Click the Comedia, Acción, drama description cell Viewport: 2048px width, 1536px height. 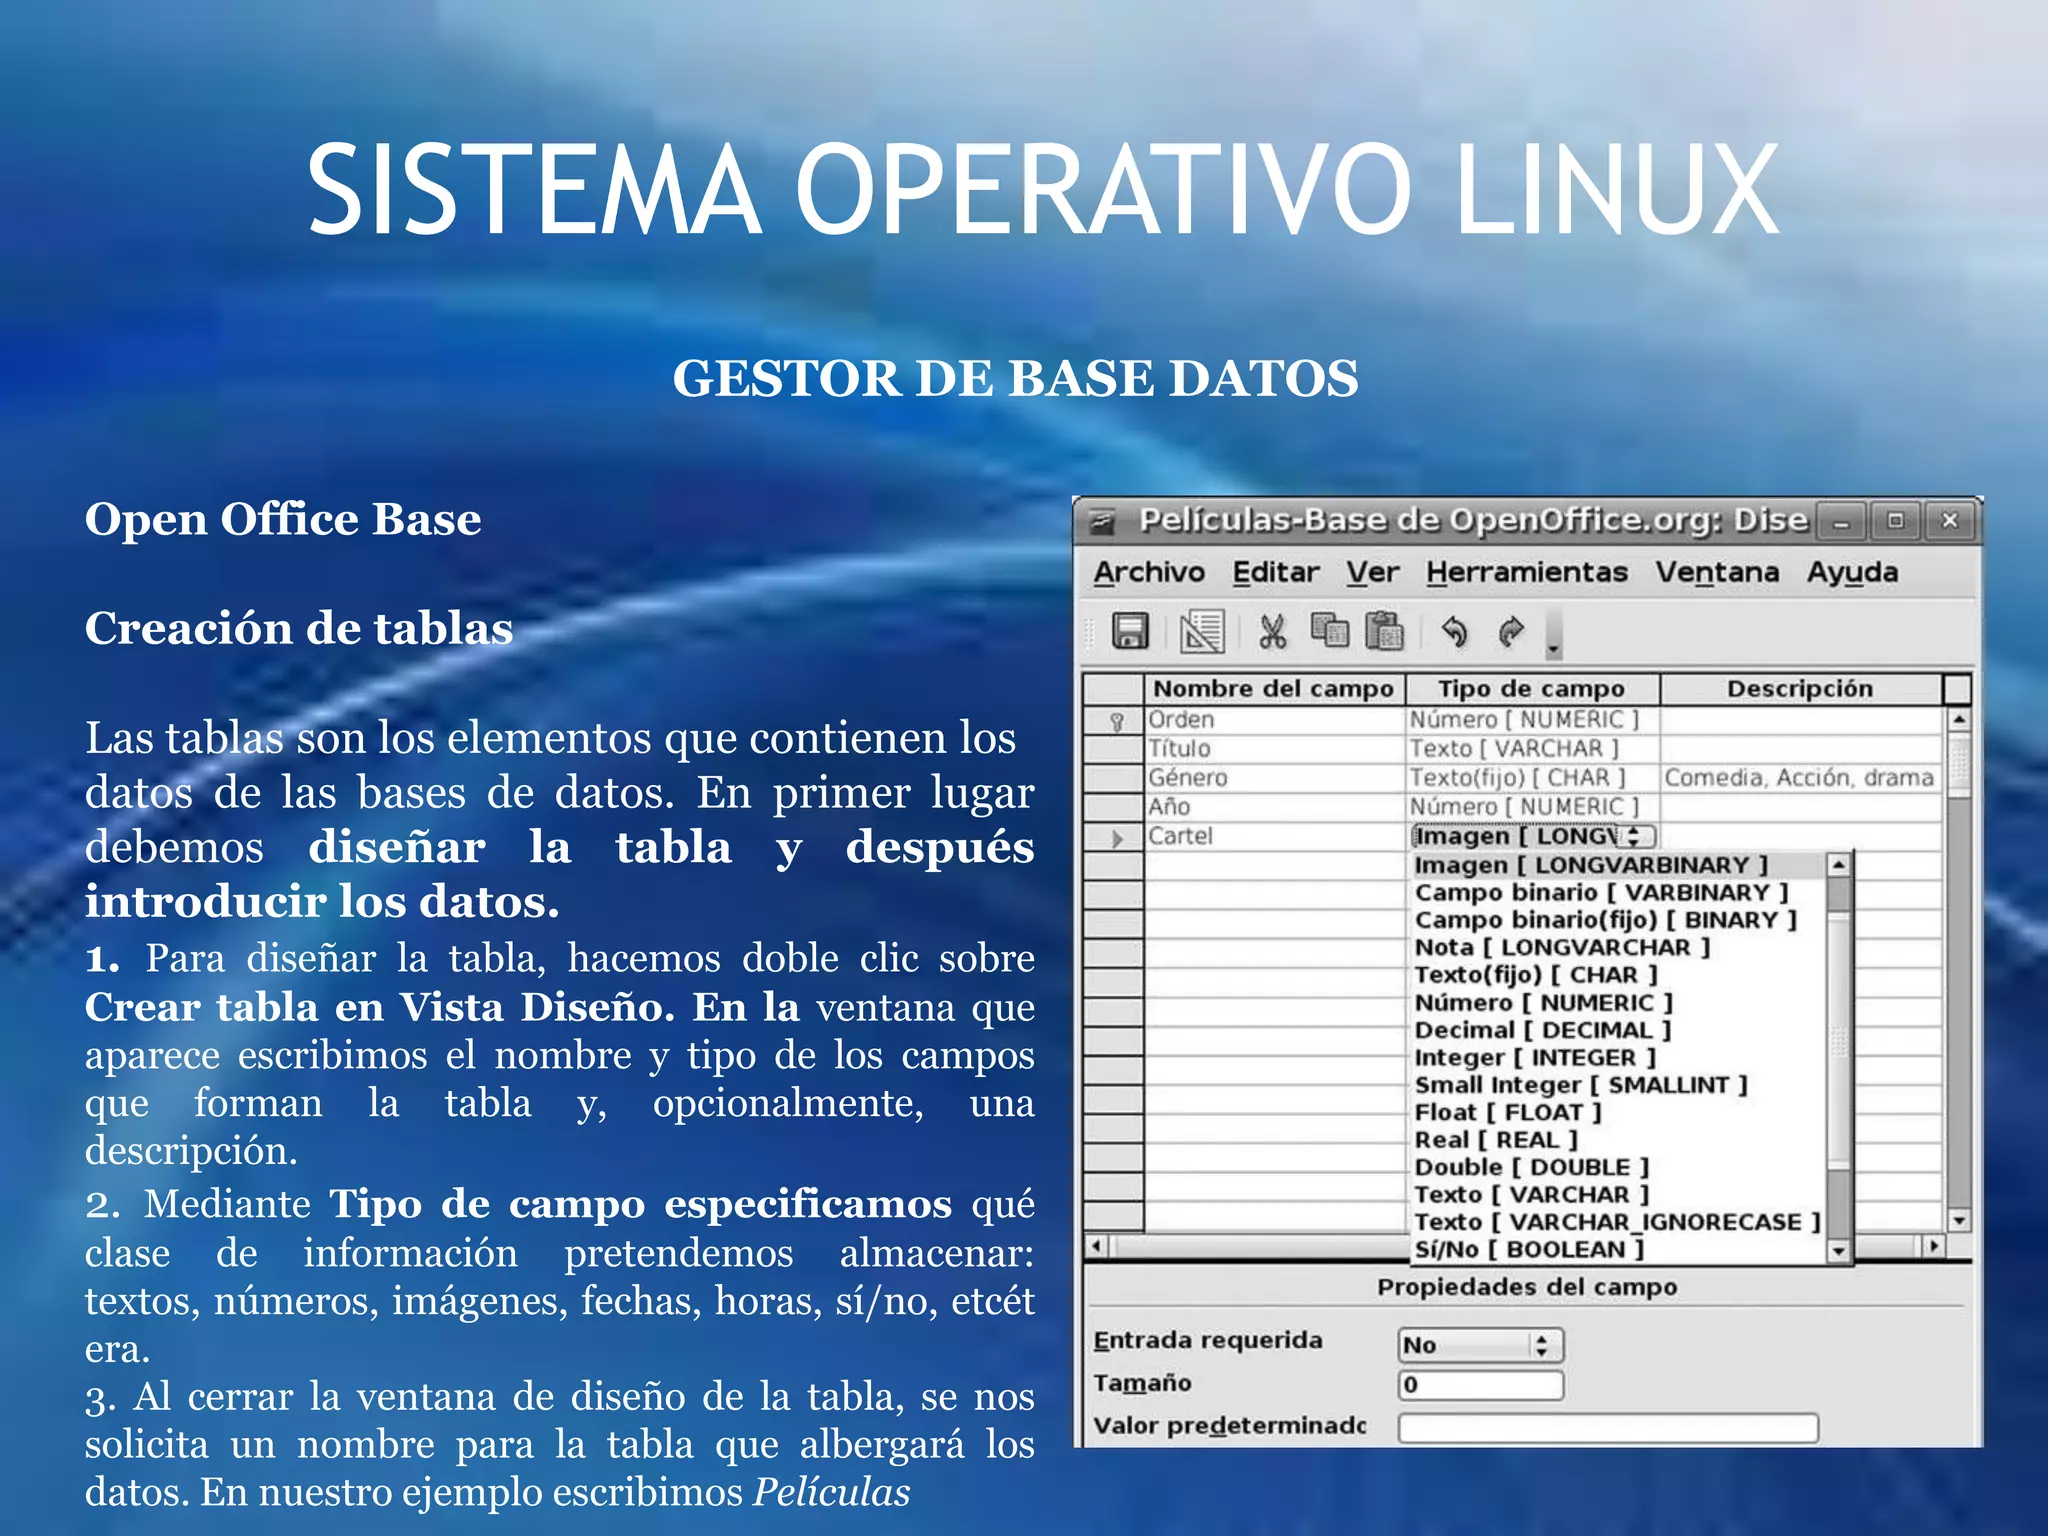(1800, 778)
